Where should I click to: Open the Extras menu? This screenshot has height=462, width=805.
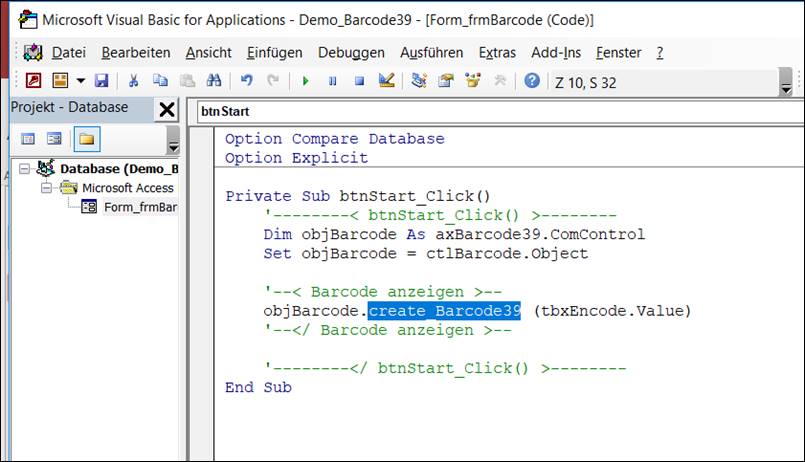(497, 52)
